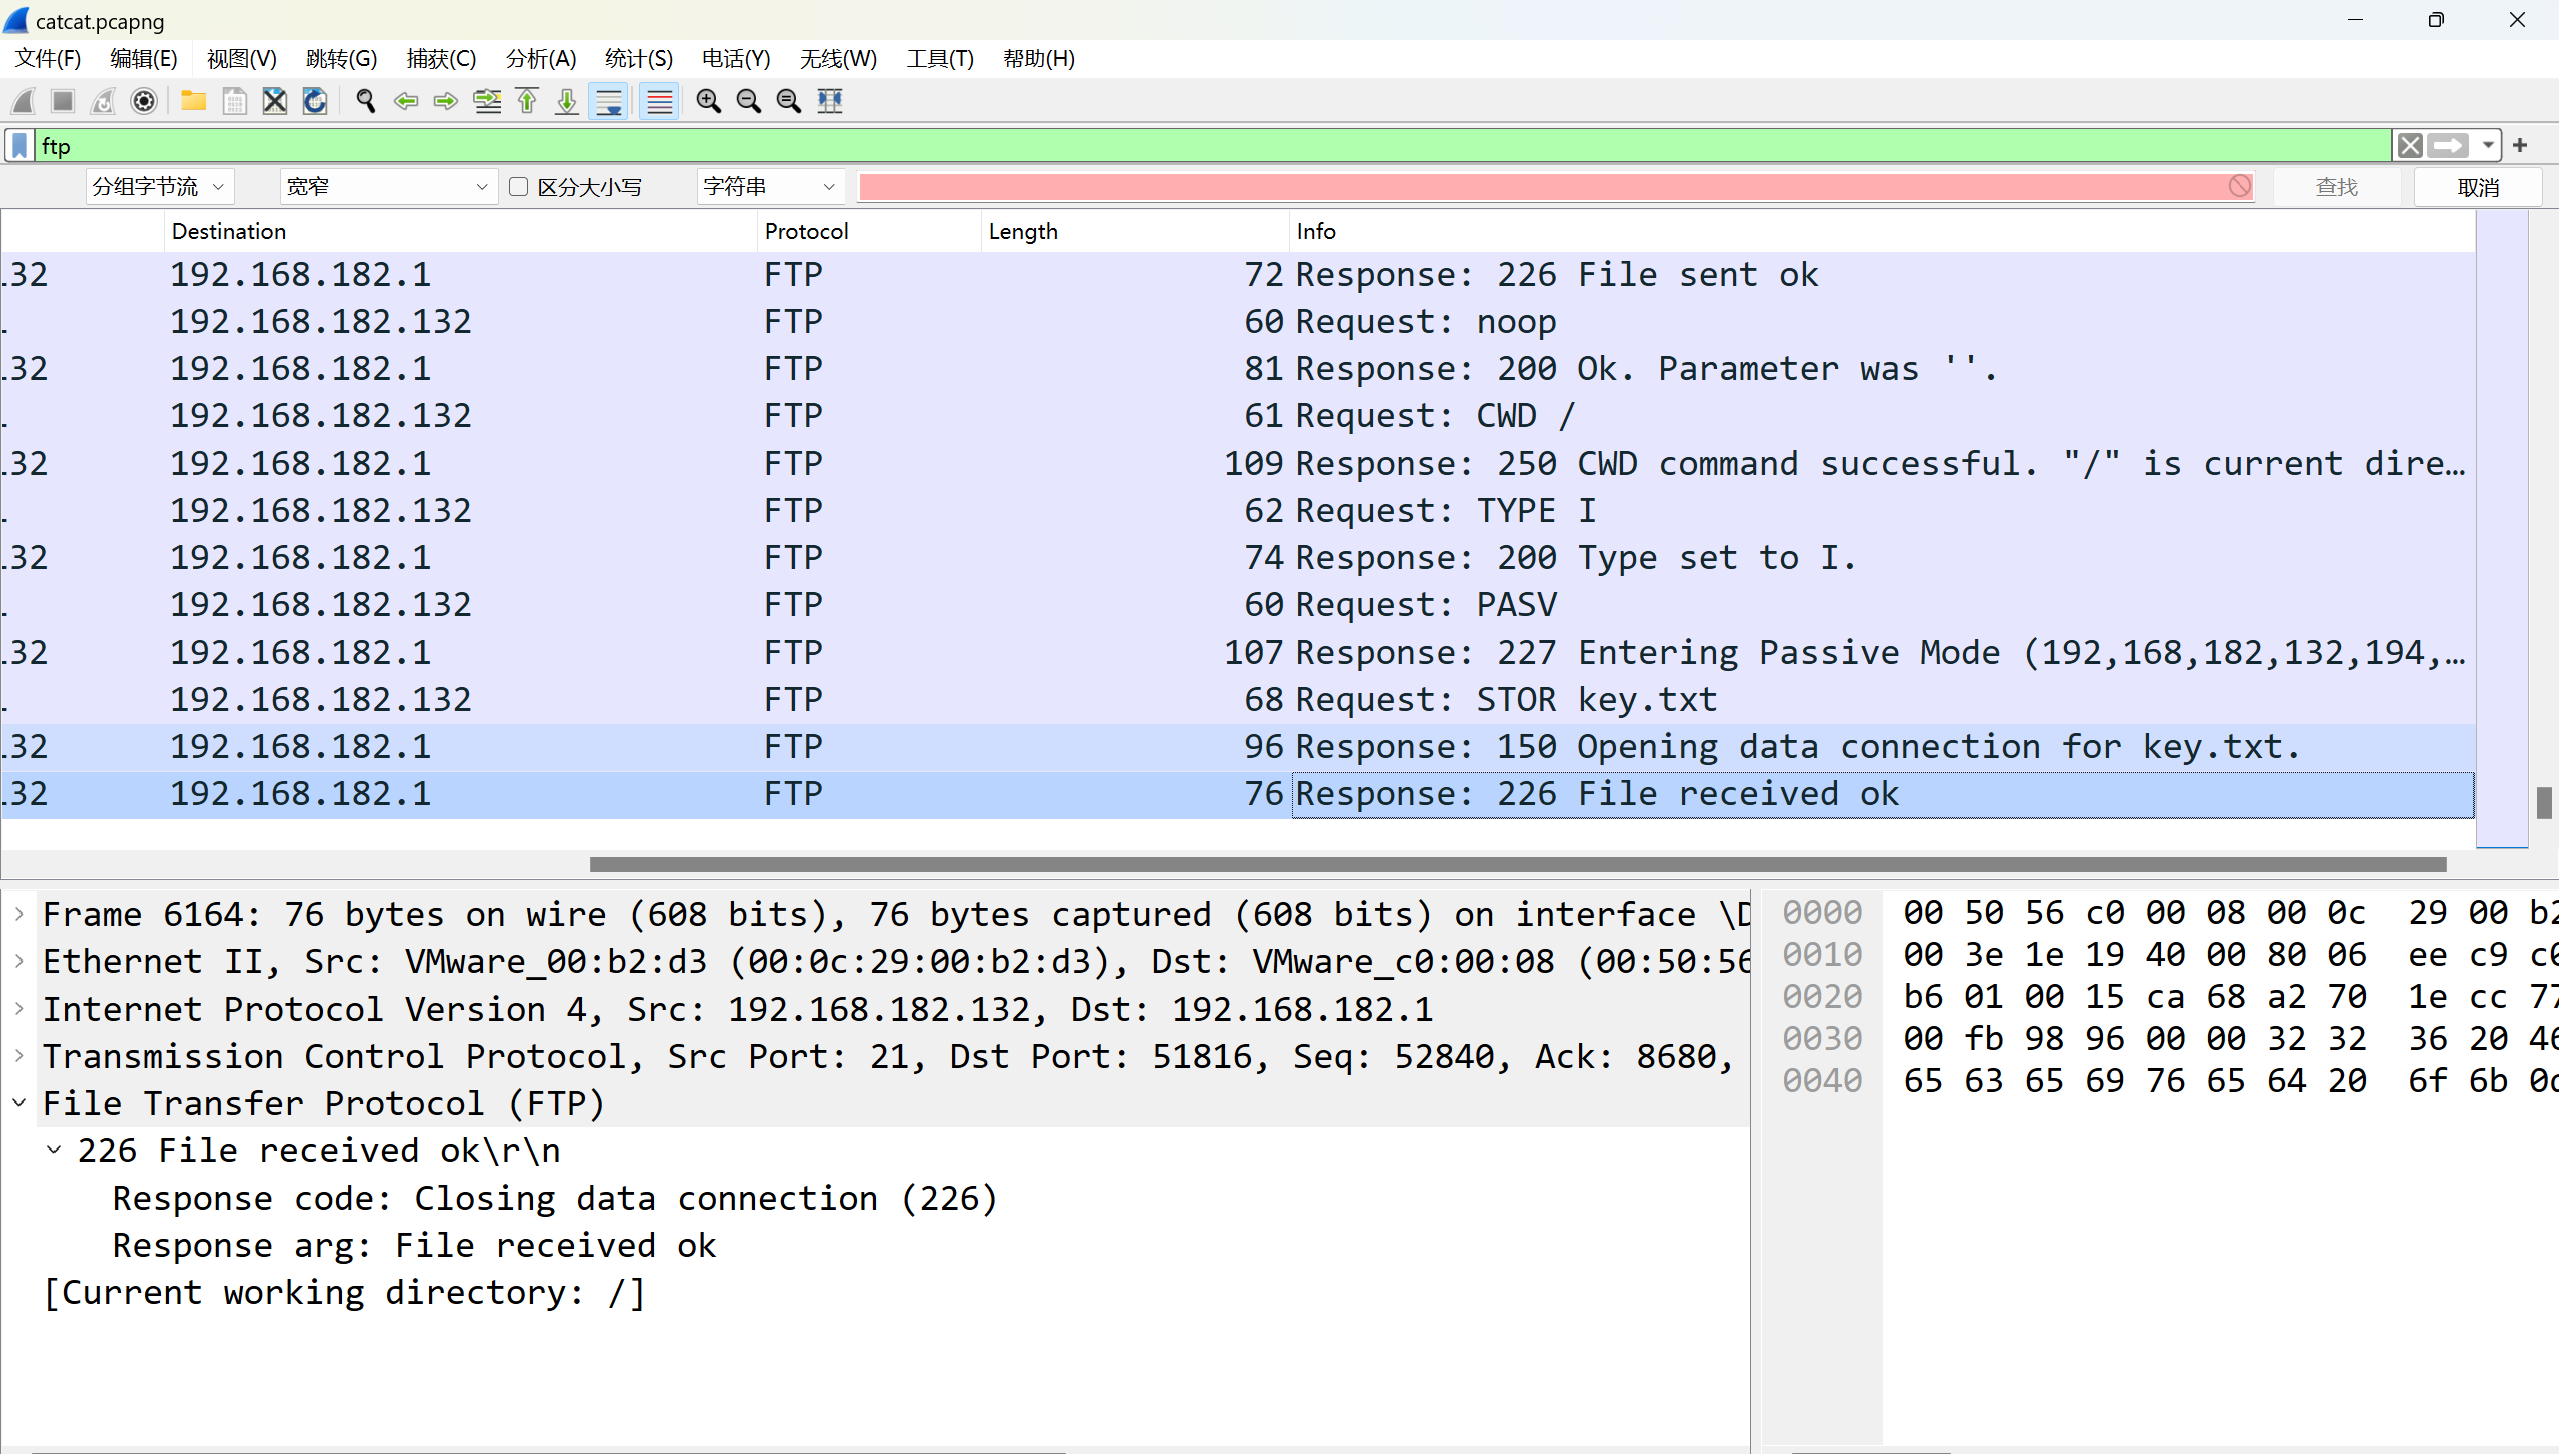Toggle packet list colorization icon
2559x1454 pixels.
[x=659, y=101]
